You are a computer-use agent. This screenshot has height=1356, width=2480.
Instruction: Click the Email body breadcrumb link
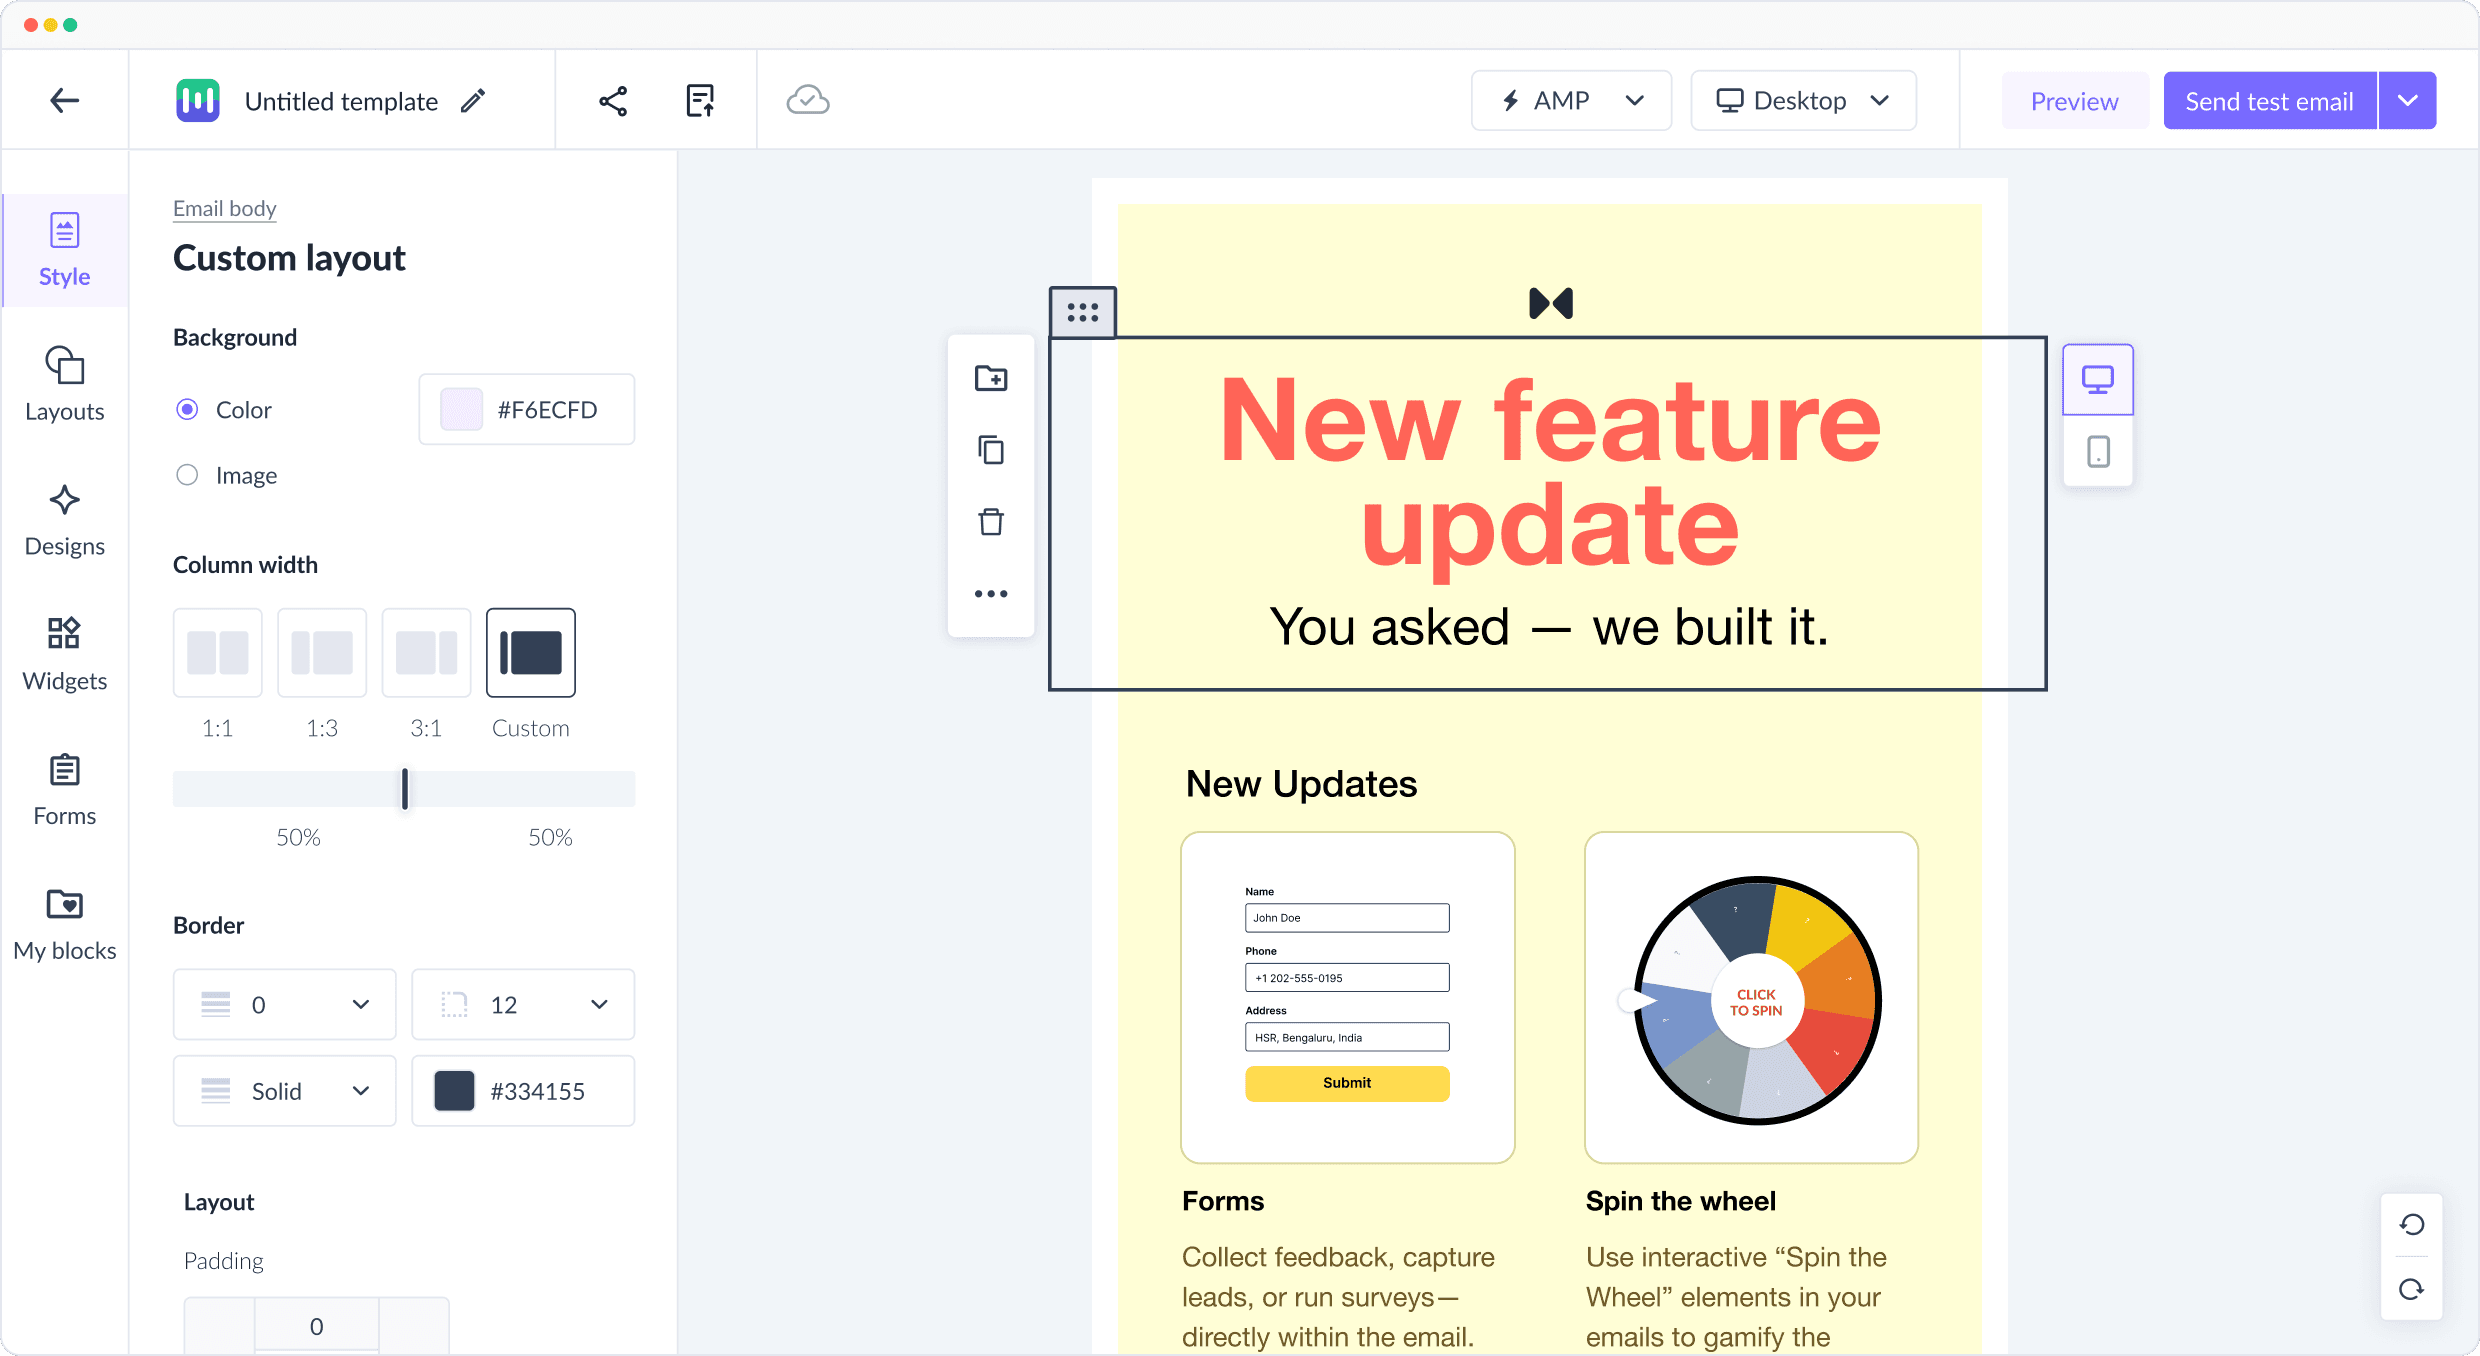click(224, 208)
